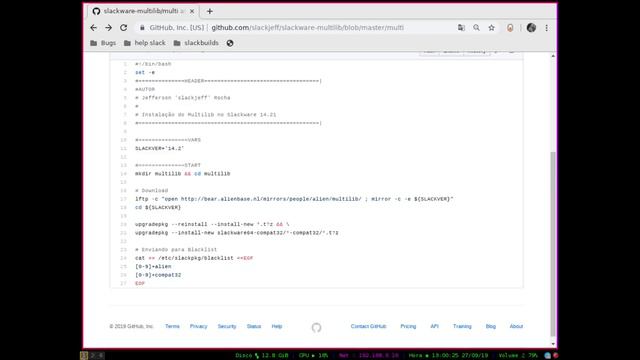This screenshot has height=360, width=640.
Task: Click the page vertical scrollbar thumb
Action: tap(553, 244)
